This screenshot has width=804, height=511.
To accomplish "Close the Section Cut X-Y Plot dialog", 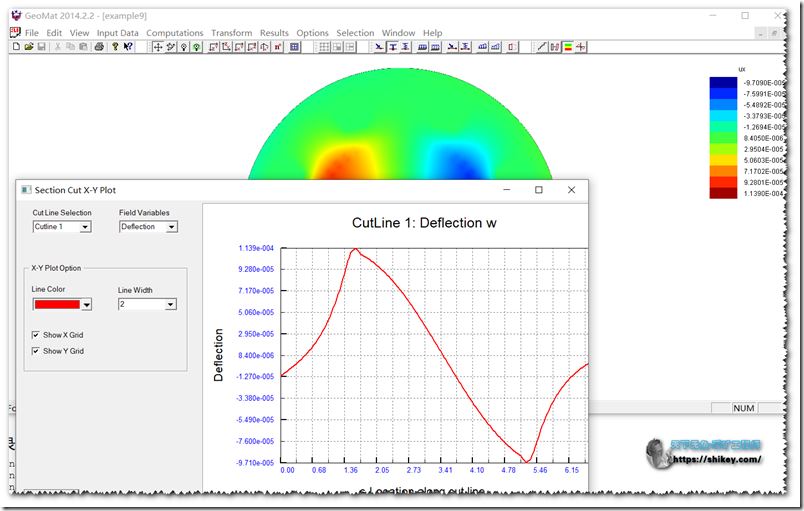I will [x=571, y=190].
